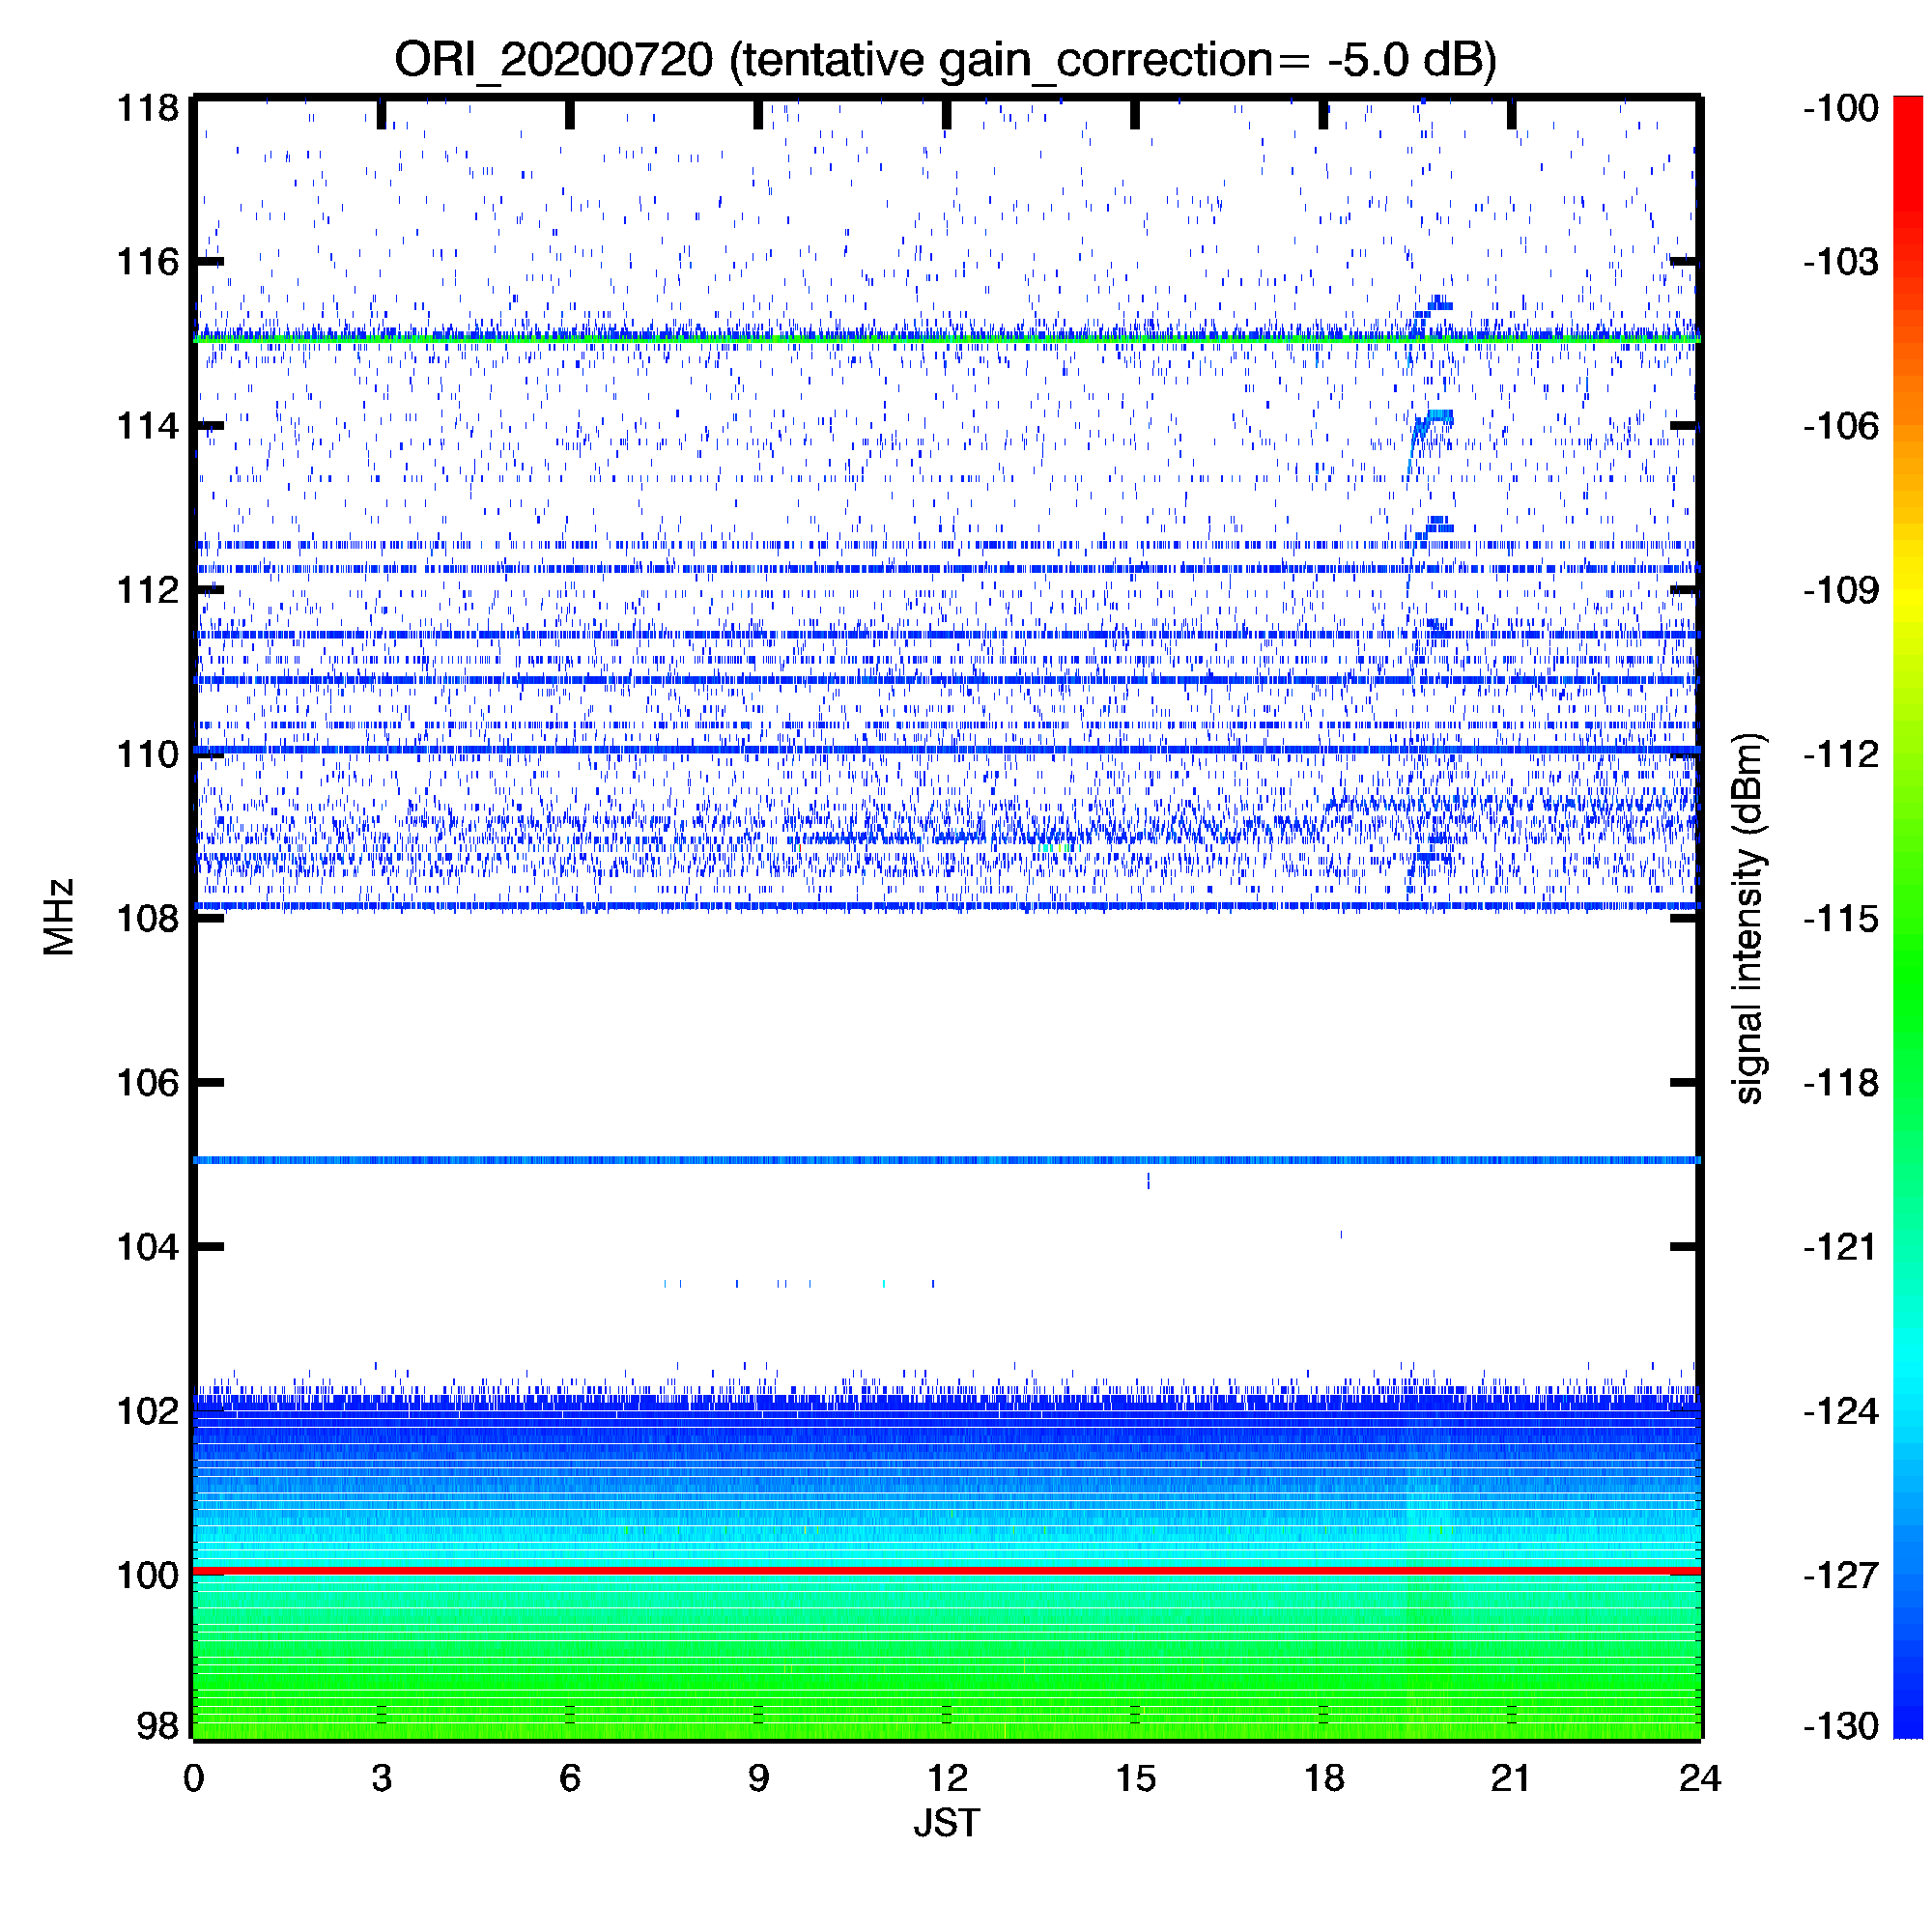Viewport: 1932px width, 1932px height.
Task: Click the -115 colorbar tick label
Action: 1841,918
